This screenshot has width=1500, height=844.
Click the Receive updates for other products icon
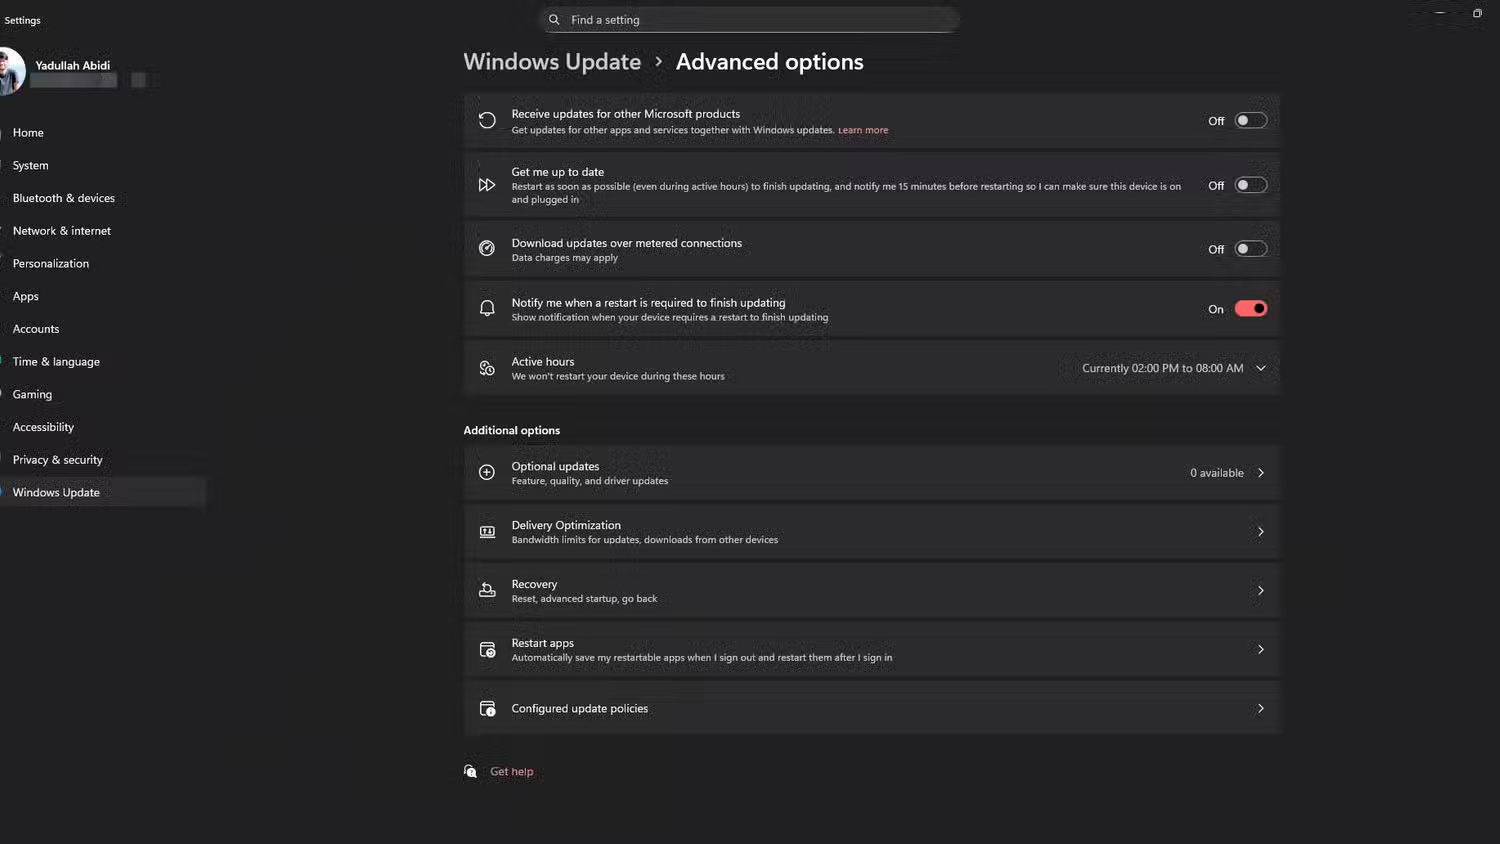click(487, 119)
